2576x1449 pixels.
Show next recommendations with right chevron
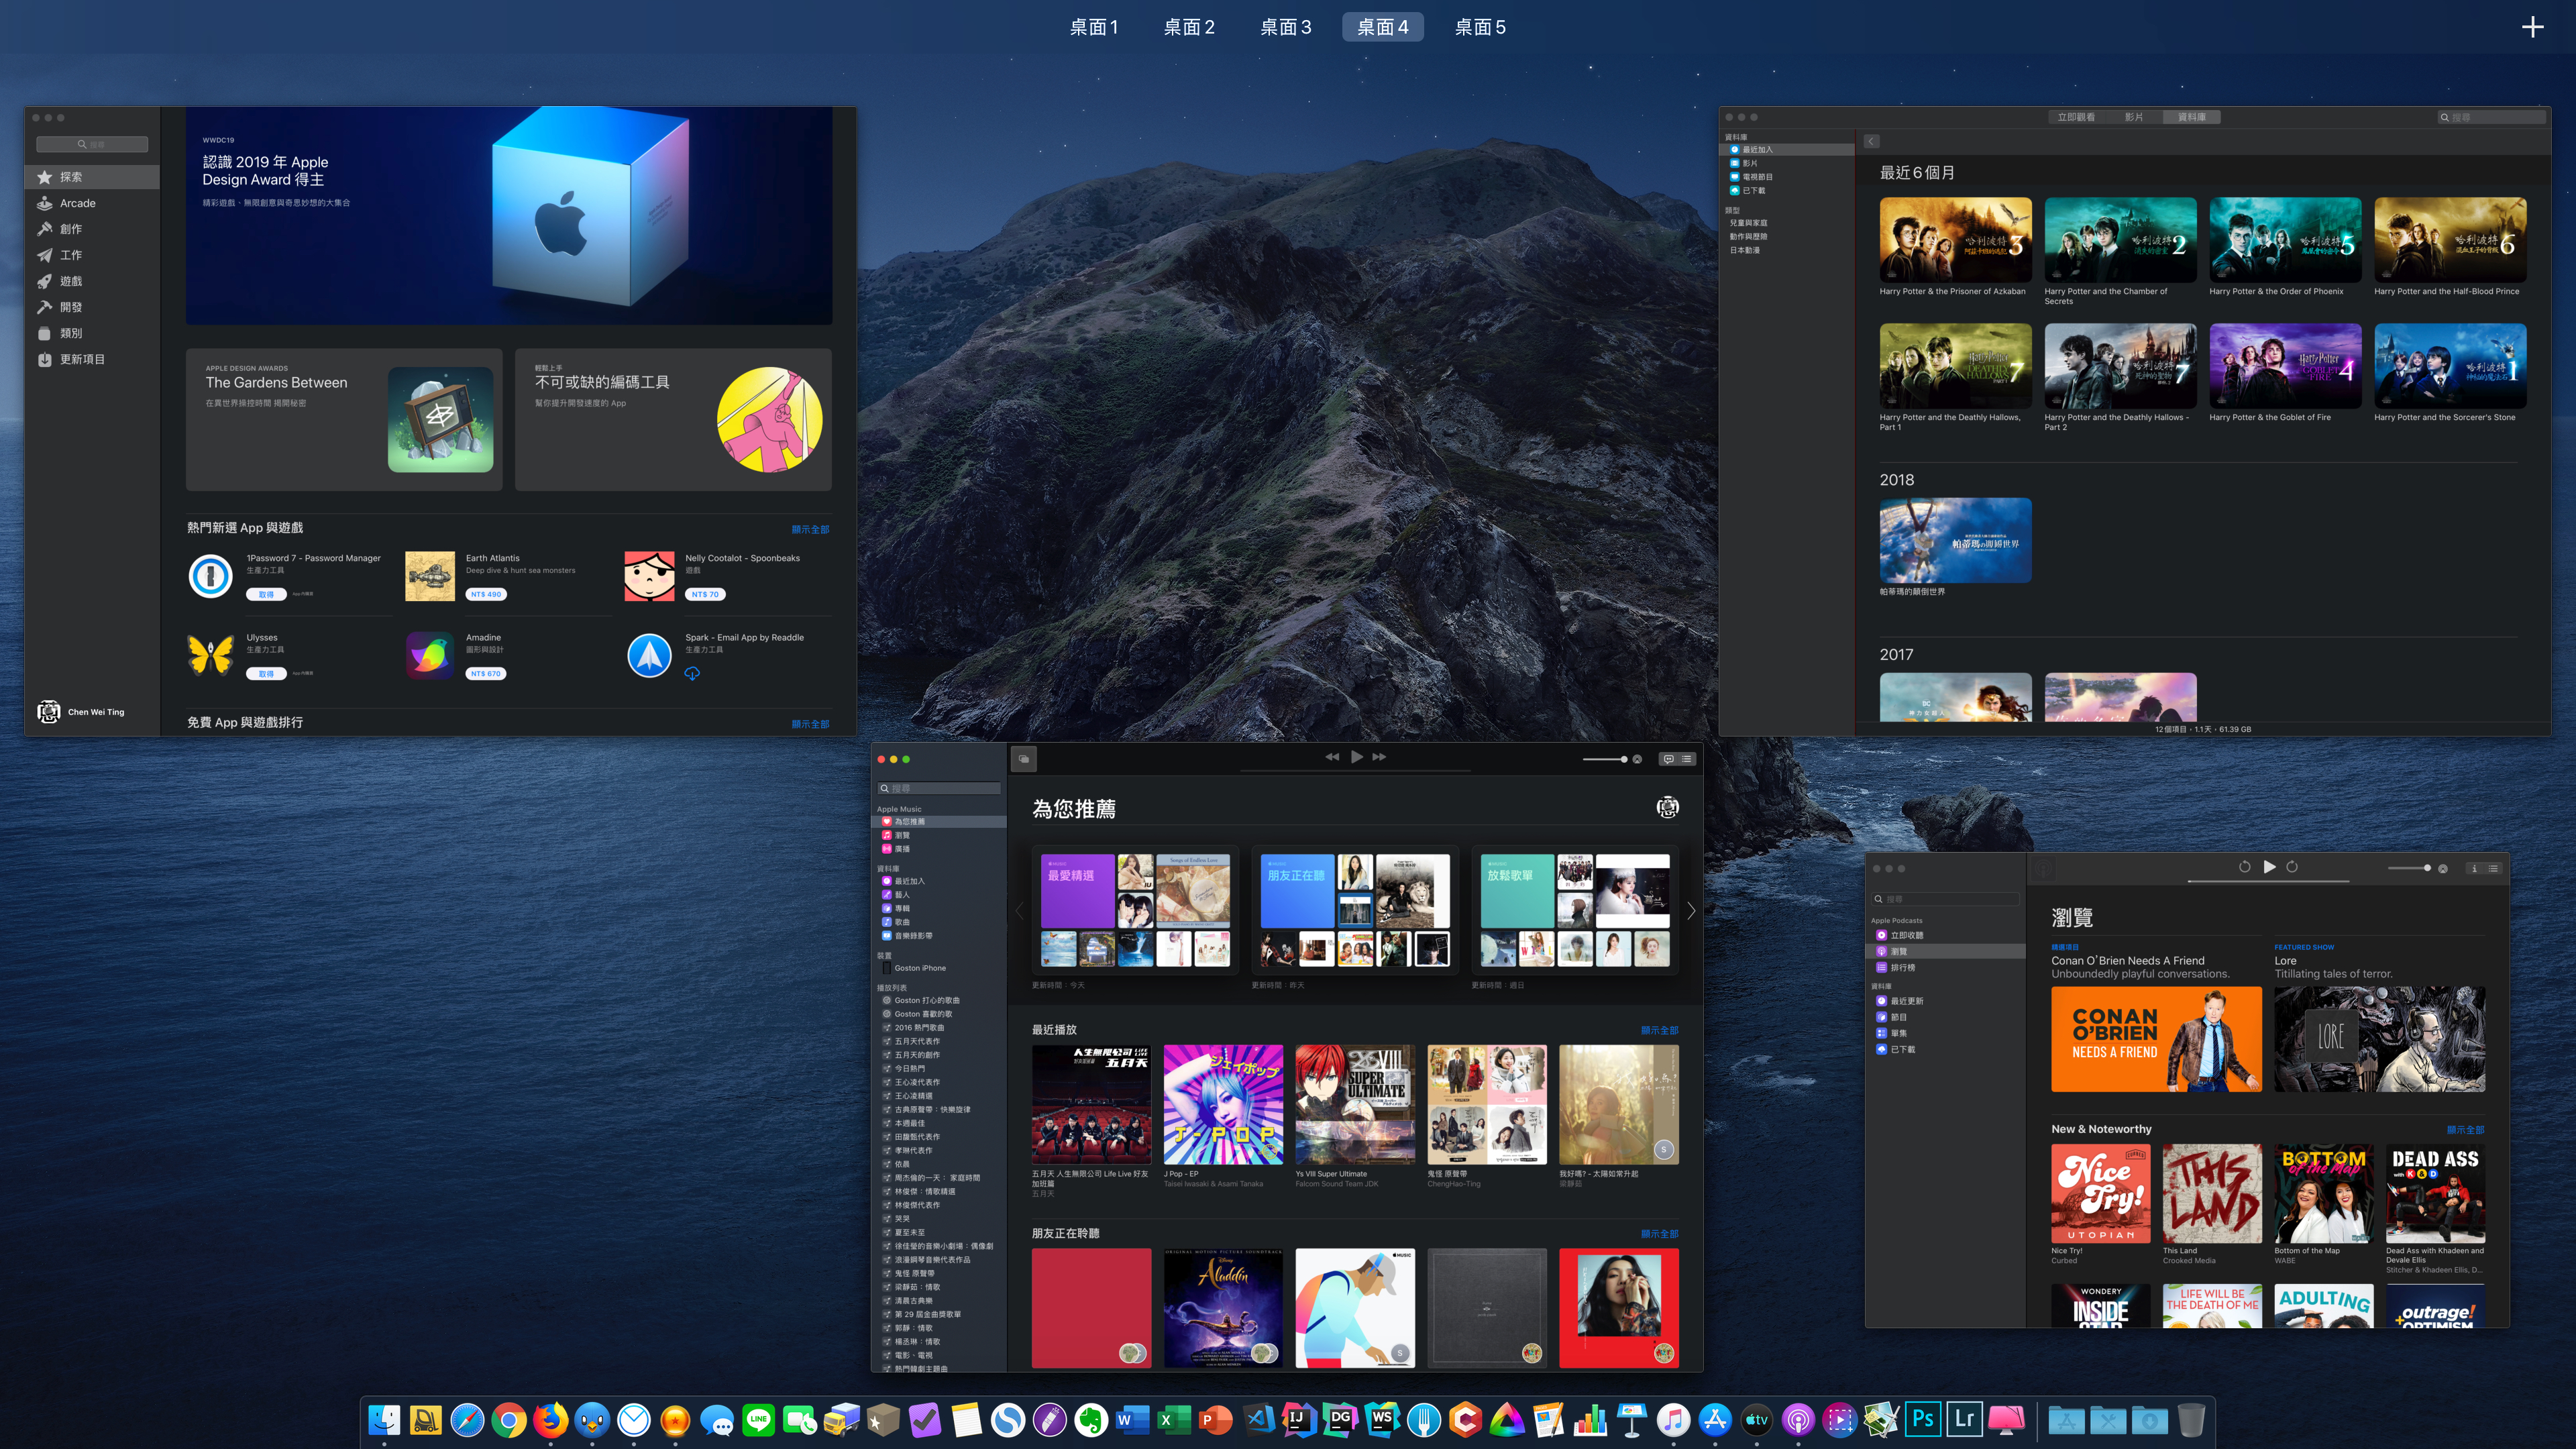pyautogui.click(x=1691, y=911)
